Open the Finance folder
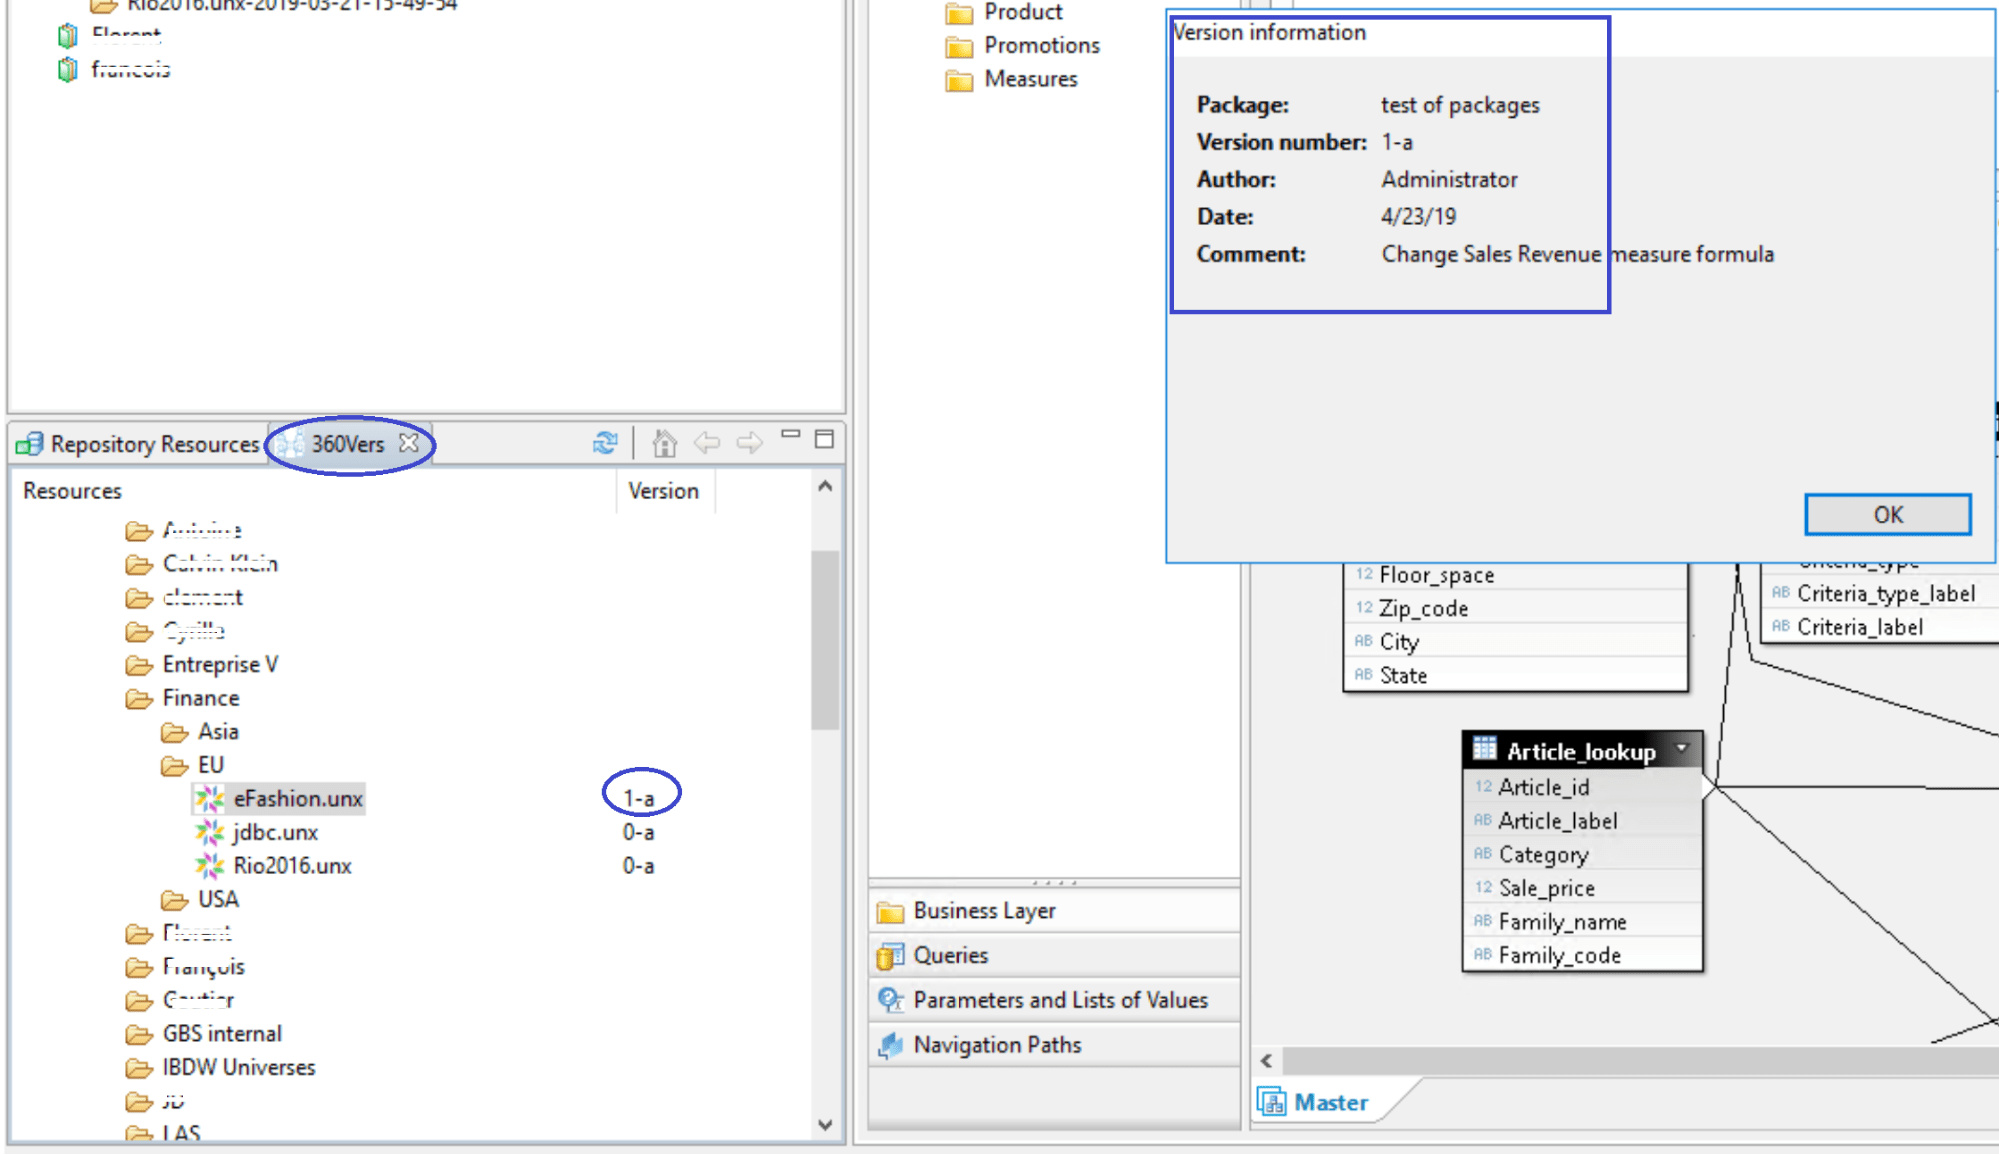 tap(201, 698)
